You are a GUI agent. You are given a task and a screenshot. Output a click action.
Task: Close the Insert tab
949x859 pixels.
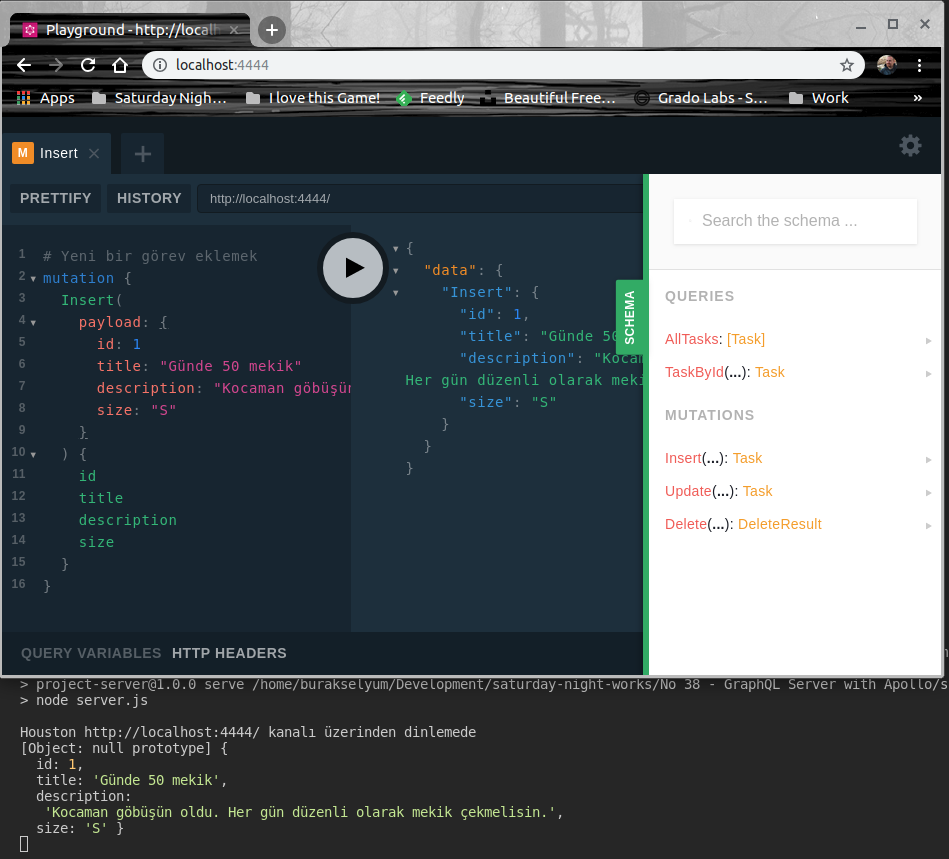click(x=94, y=153)
